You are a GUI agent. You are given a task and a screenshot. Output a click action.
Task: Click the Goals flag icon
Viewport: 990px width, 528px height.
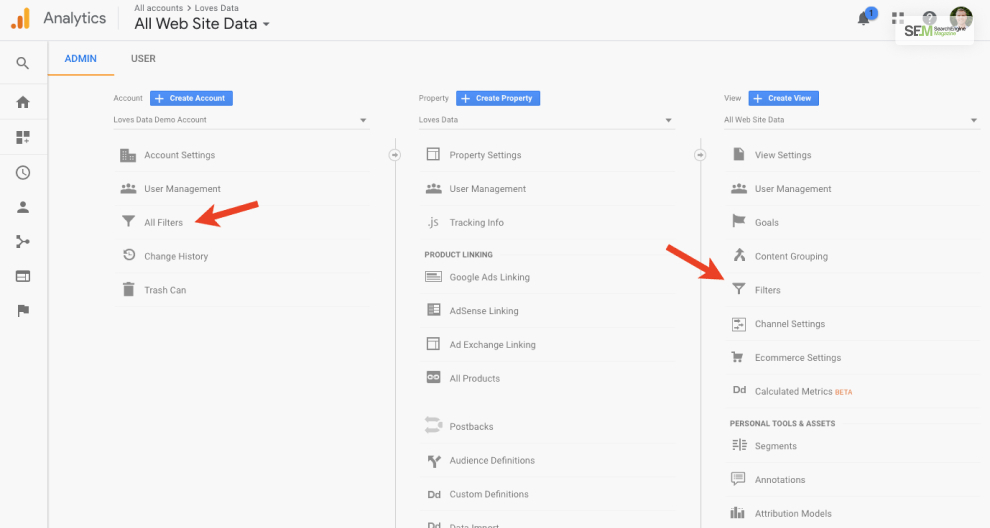(738, 221)
